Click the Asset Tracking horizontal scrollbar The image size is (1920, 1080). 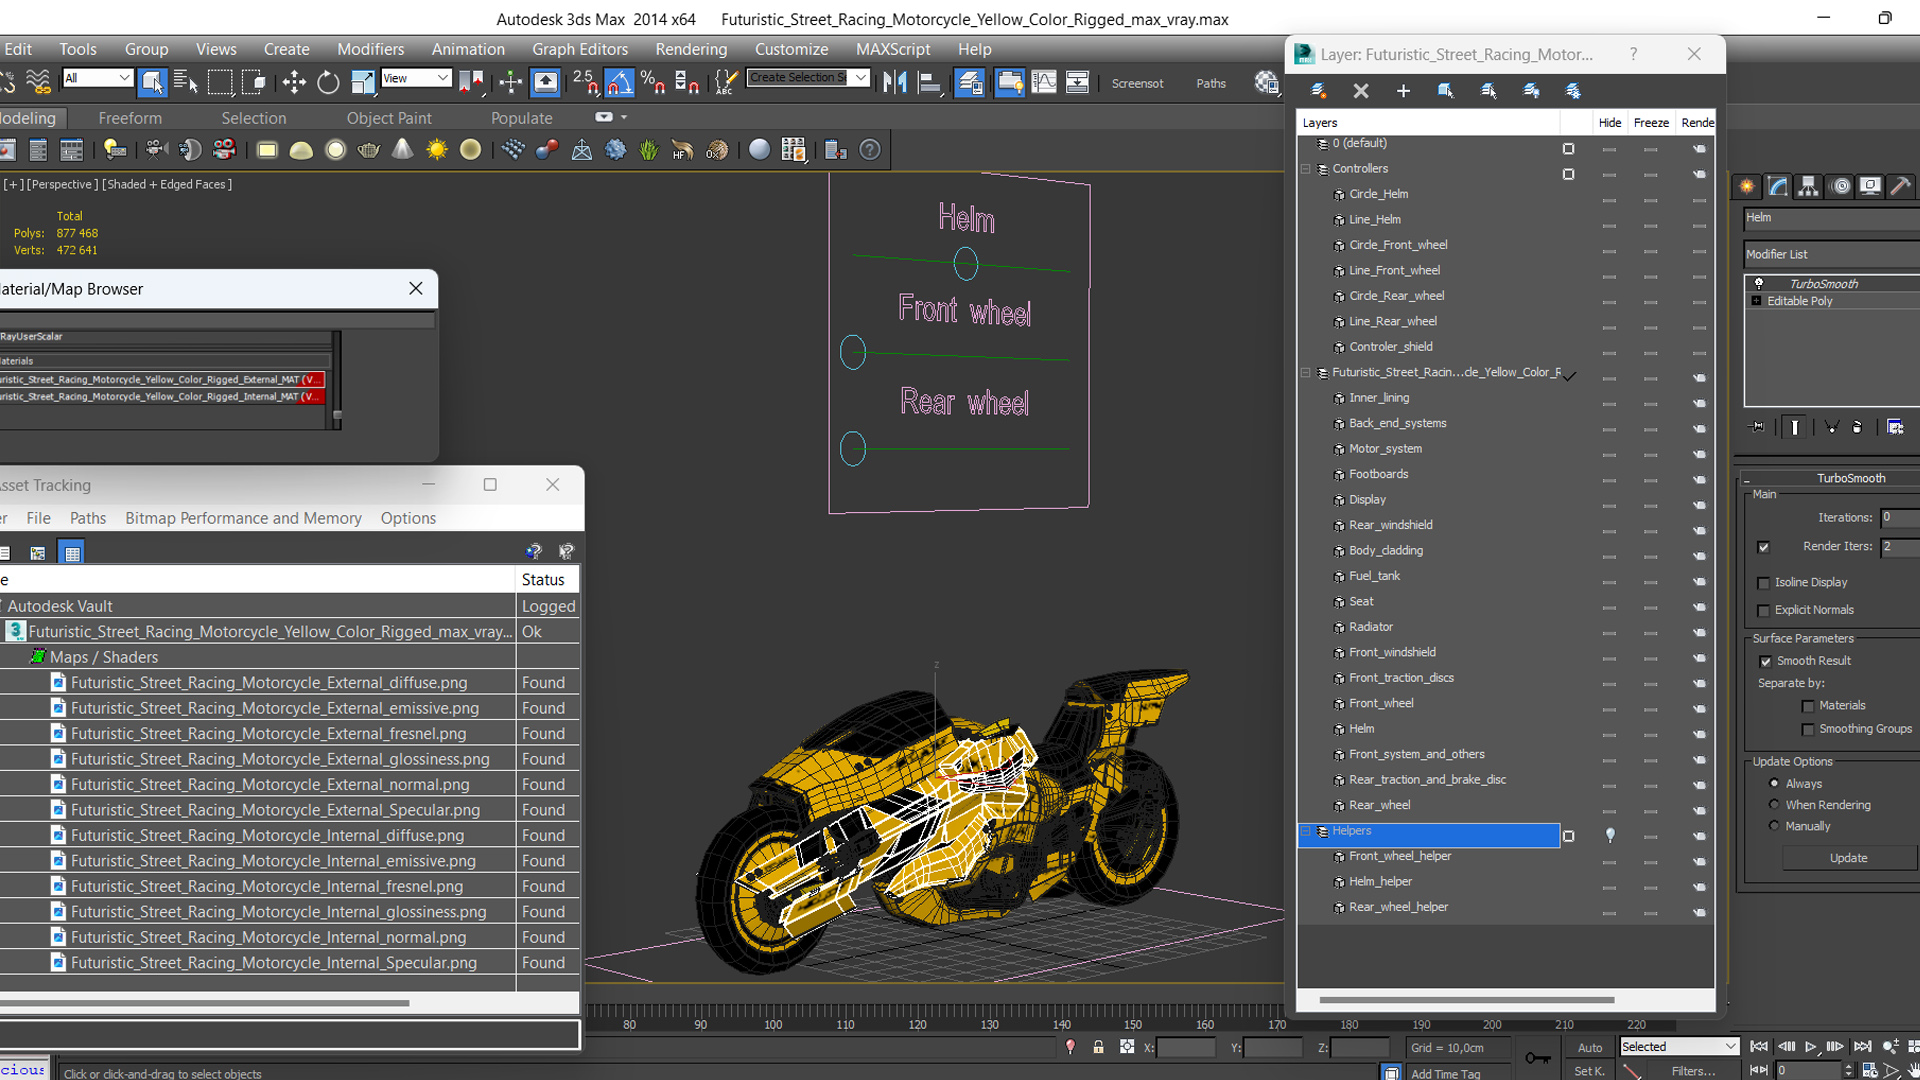[204, 1003]
